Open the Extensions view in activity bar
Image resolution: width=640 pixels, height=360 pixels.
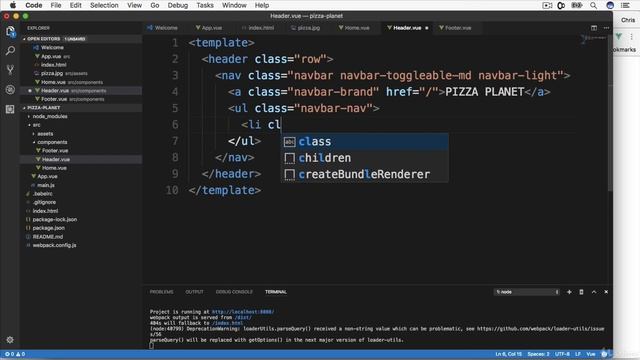[x=10, y=109]
